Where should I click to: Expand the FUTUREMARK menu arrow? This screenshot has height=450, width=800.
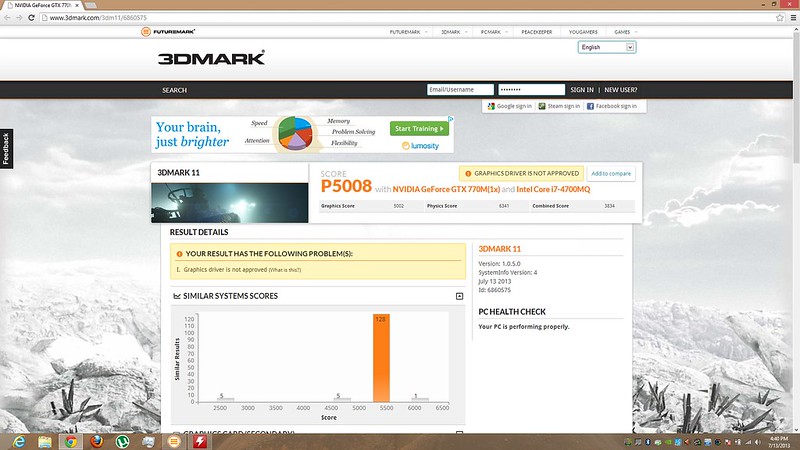tap(426, 32)
